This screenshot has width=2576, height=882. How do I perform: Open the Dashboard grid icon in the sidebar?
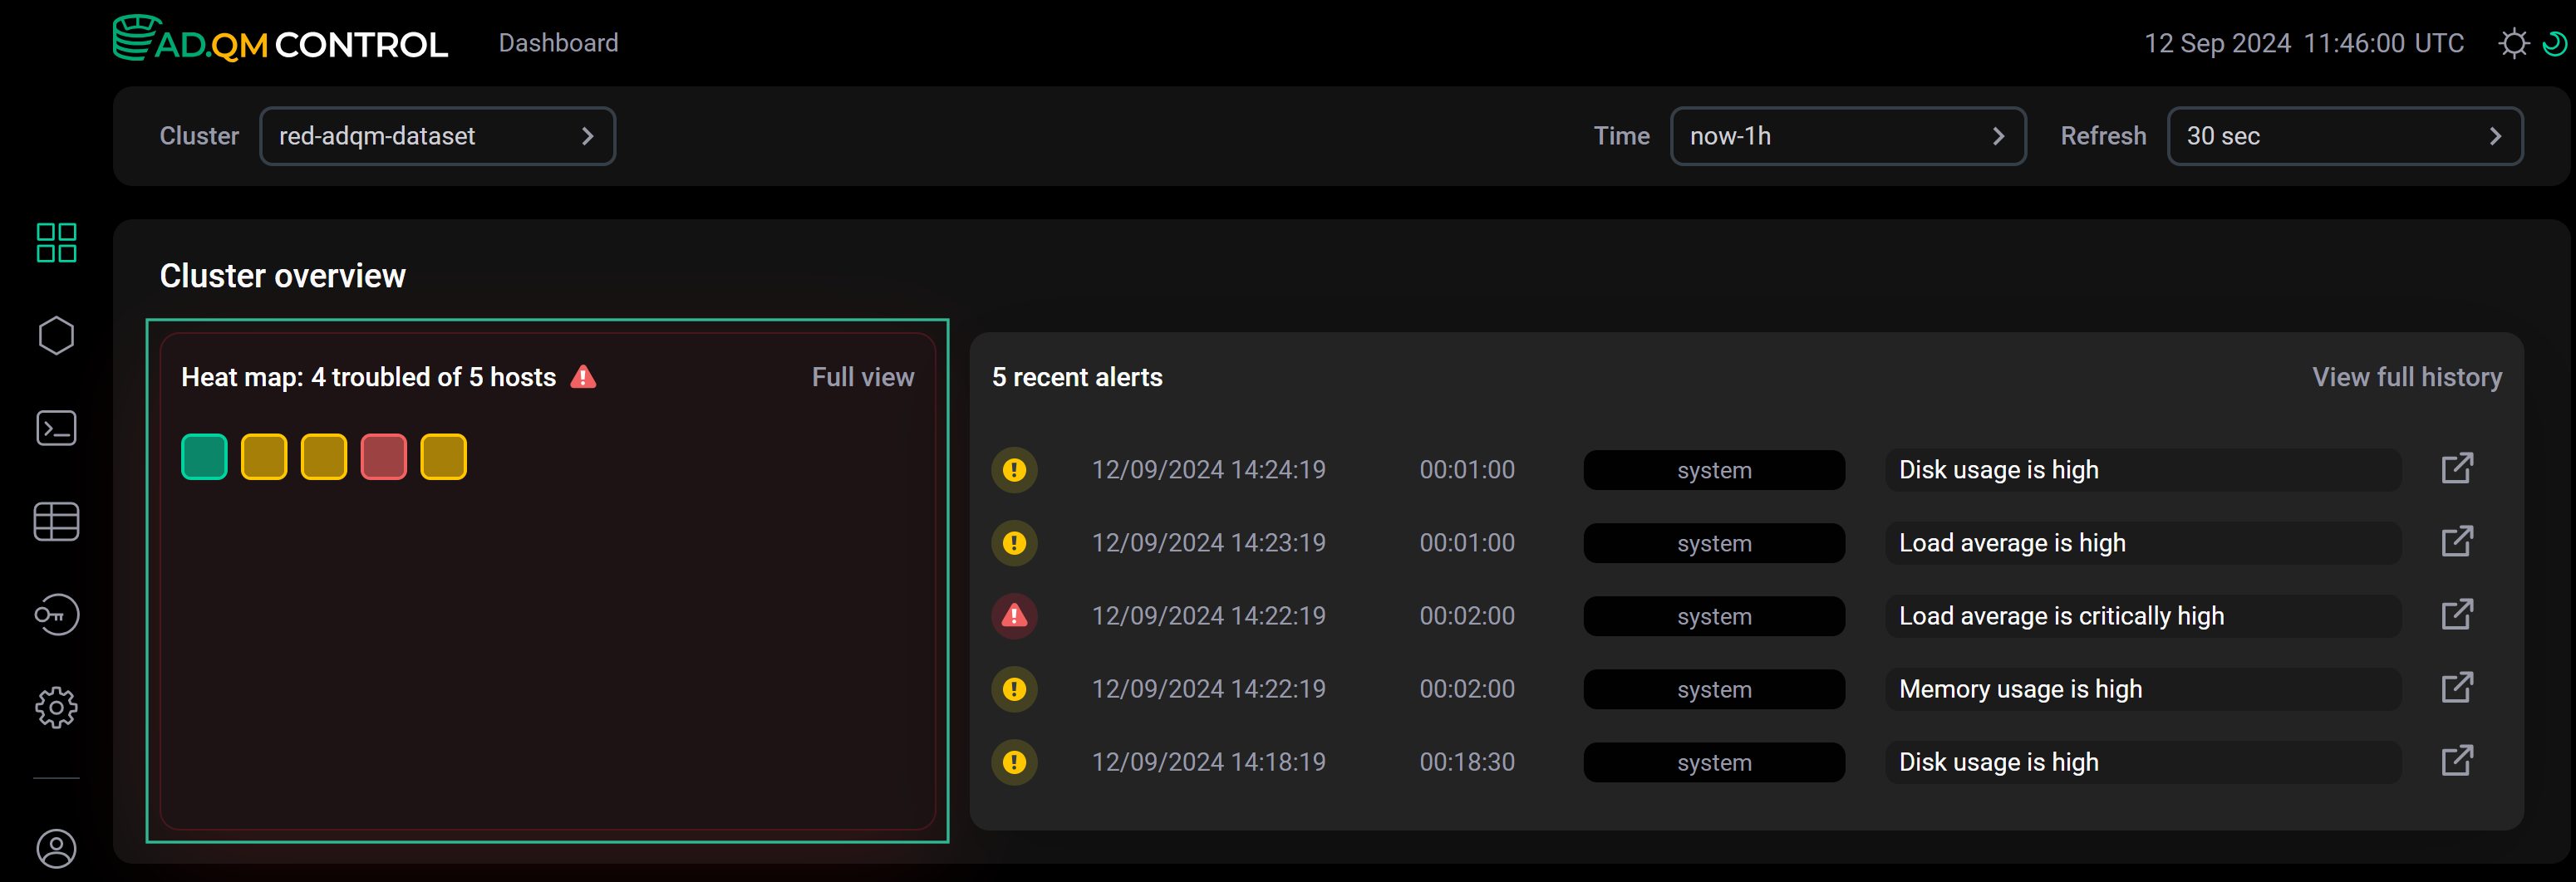click(x=56, y=242)
